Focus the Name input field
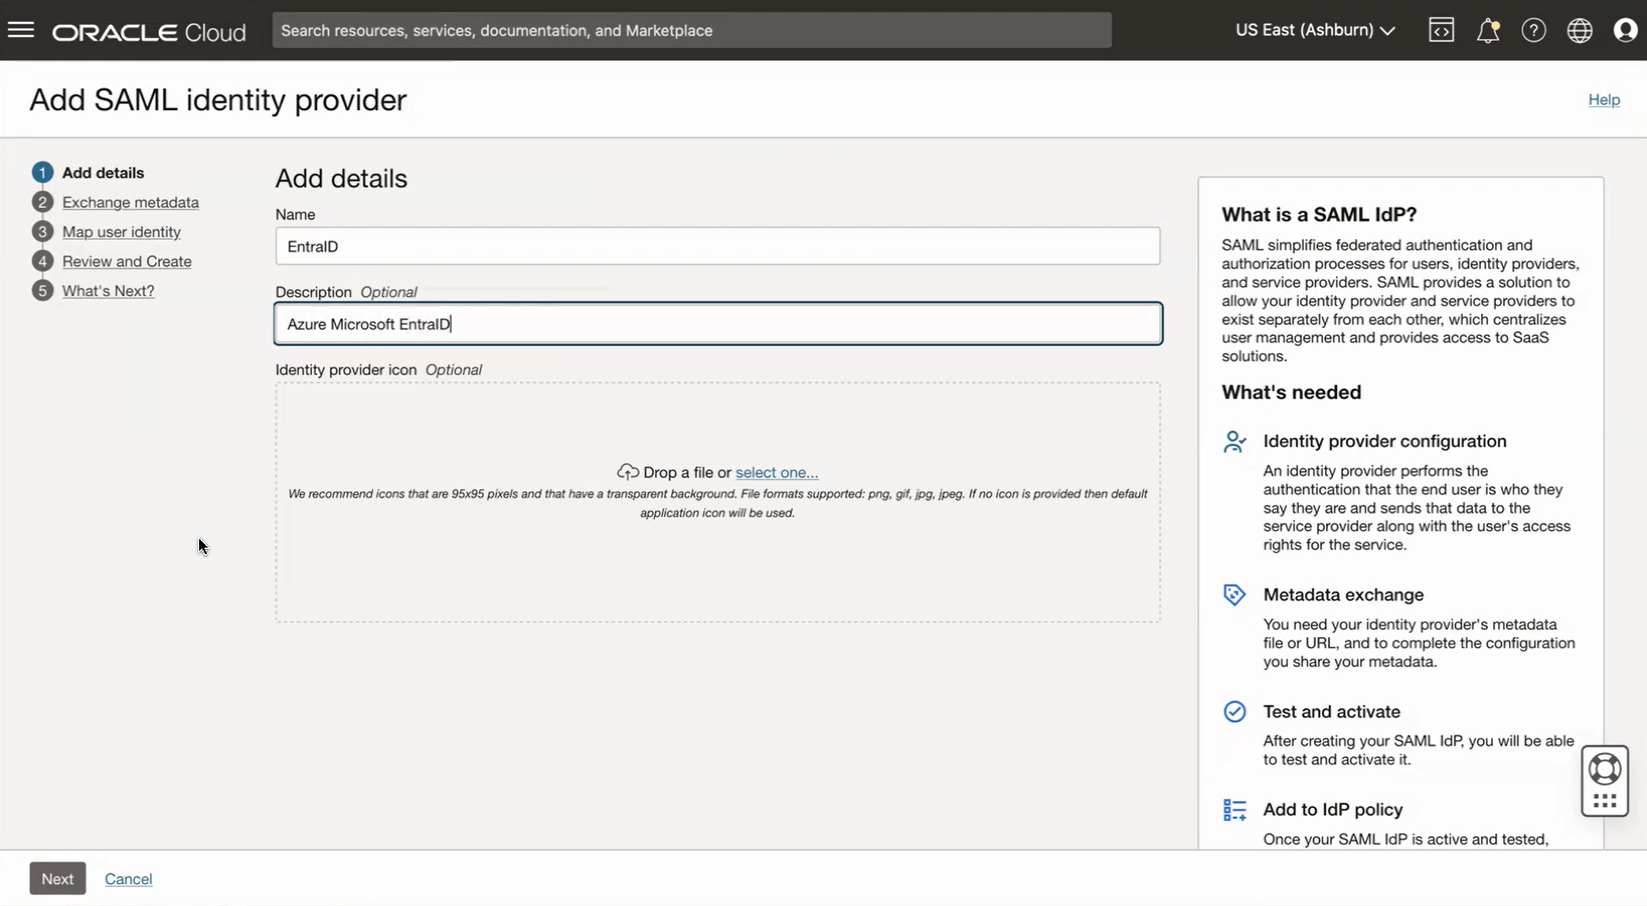The width and height of the screenshot is (1647, 906). tap(717, 246)
